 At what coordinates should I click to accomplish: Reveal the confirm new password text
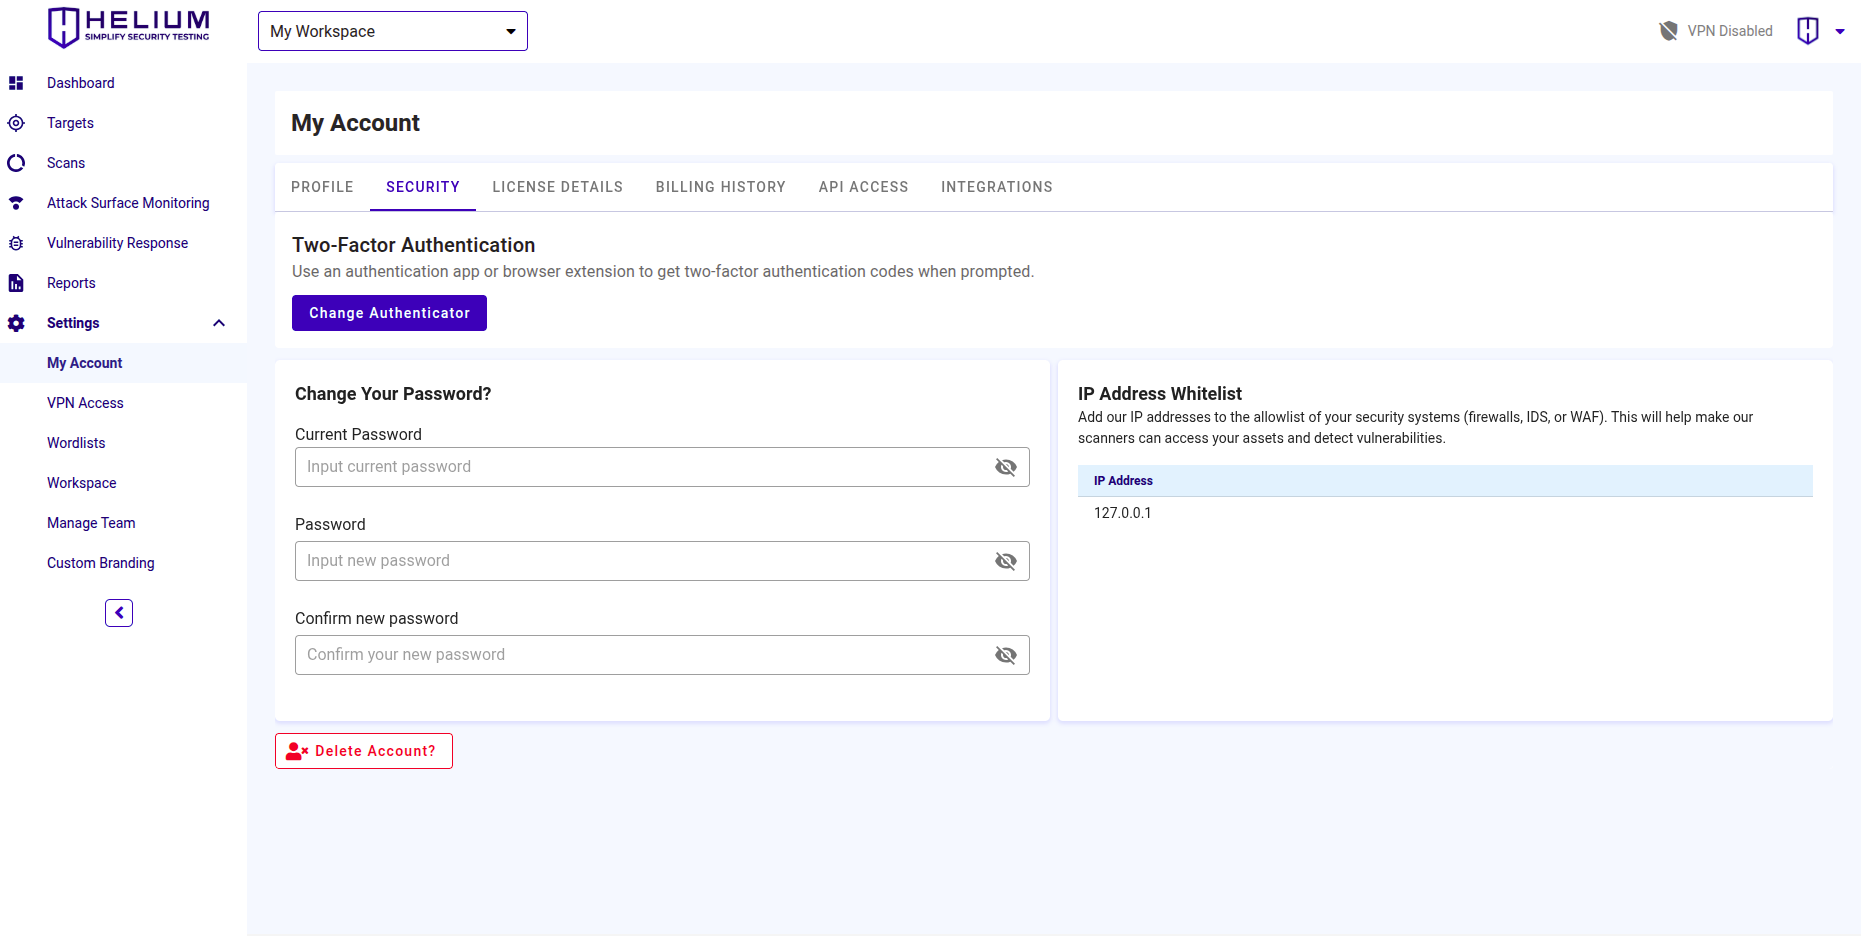click(1005, 655)
